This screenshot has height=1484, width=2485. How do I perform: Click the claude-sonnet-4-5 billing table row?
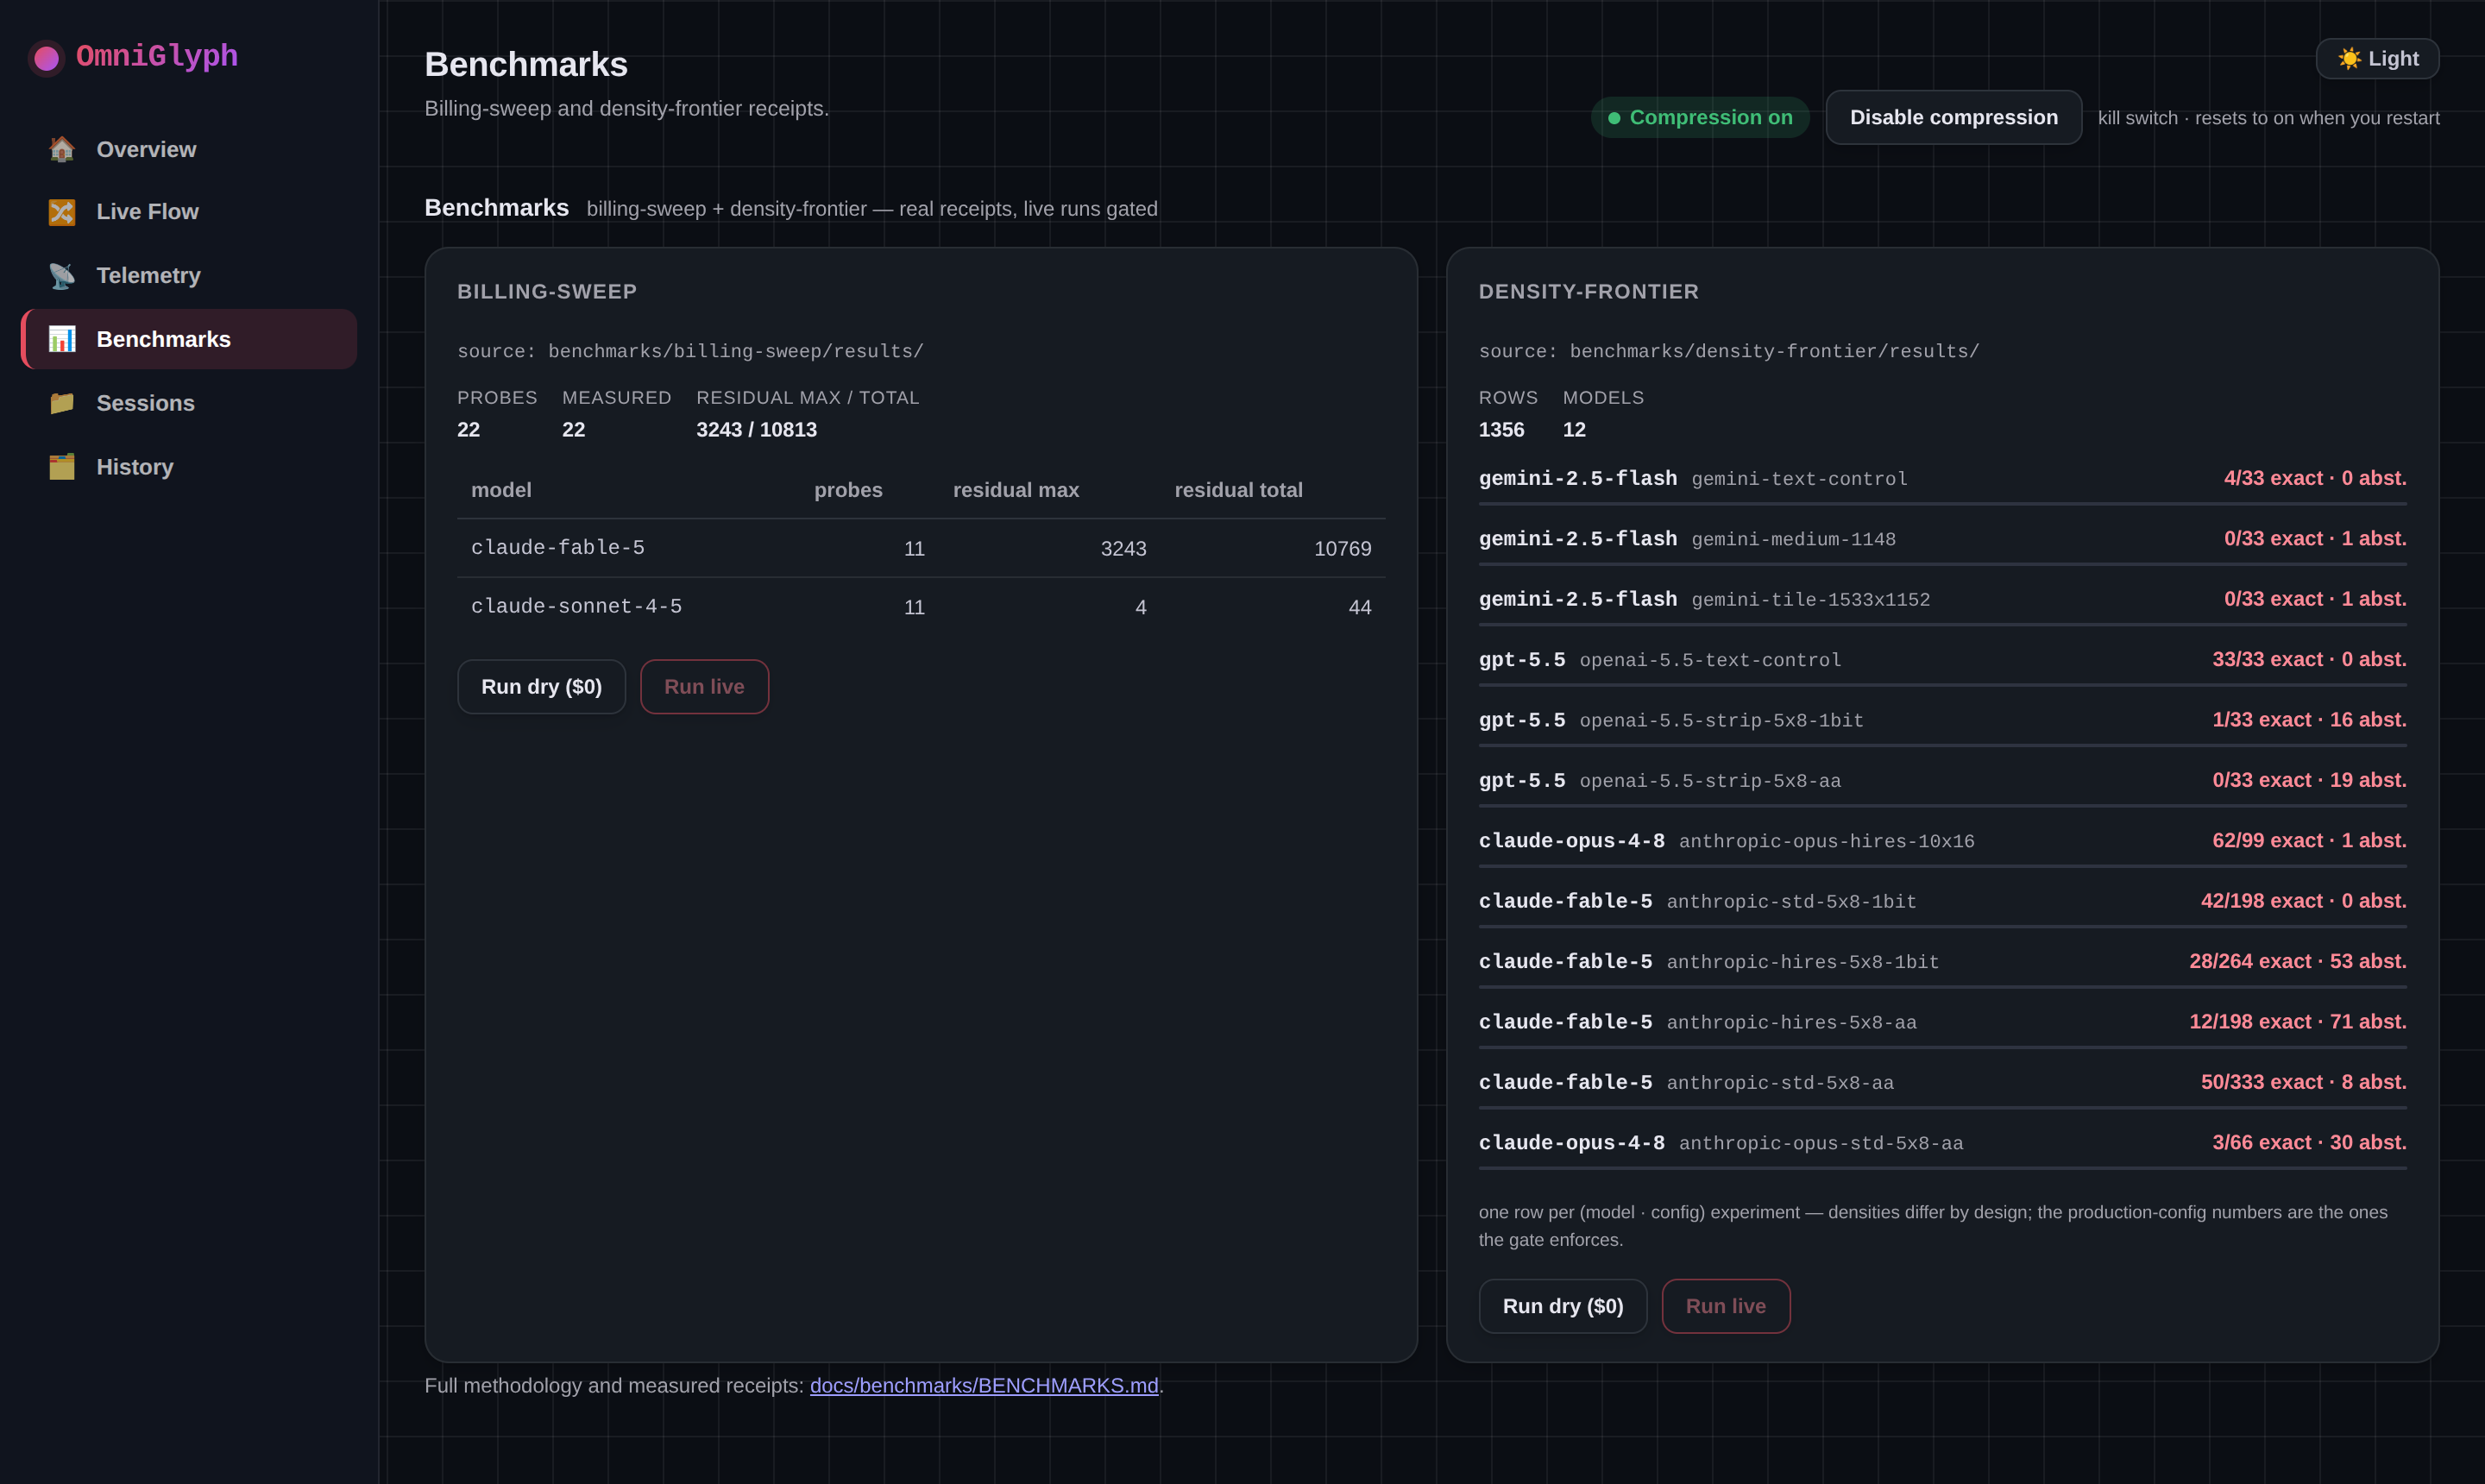tap(921, 607)
